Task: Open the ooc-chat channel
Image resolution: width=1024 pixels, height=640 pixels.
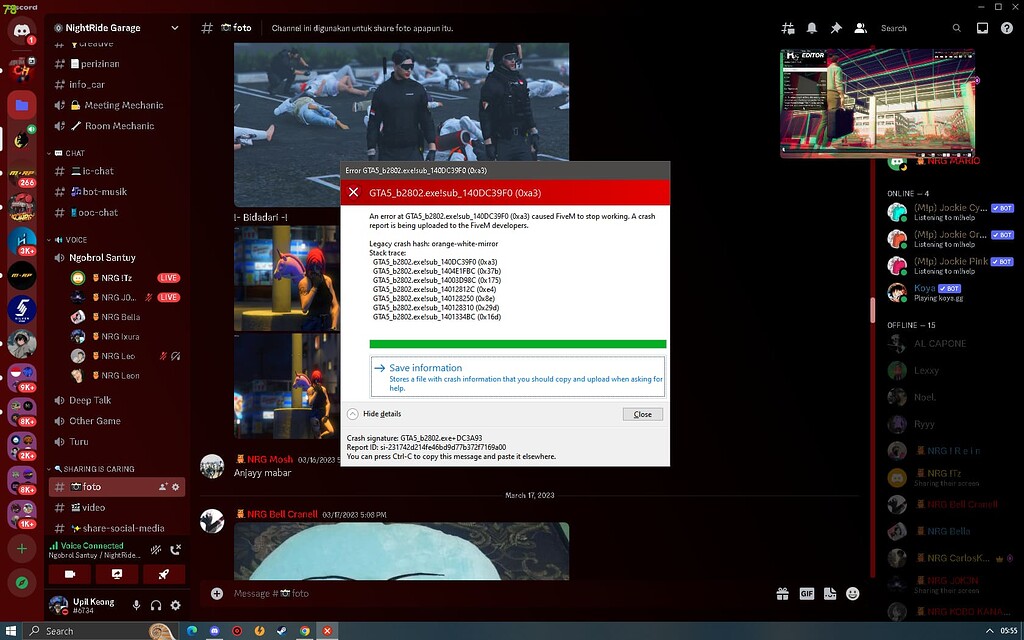Action: click(x=116, y=213)
